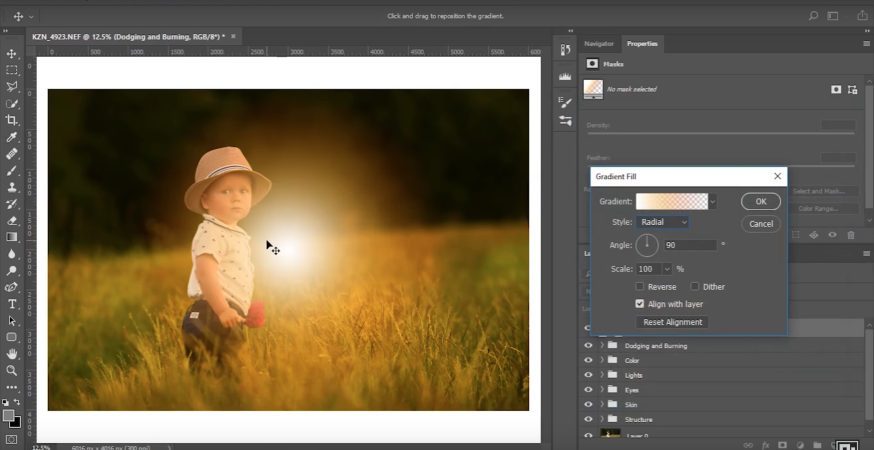This screenshot has width=874, height=450.
Task: Select the Healing Brush tool
Action: pos(11,154)
